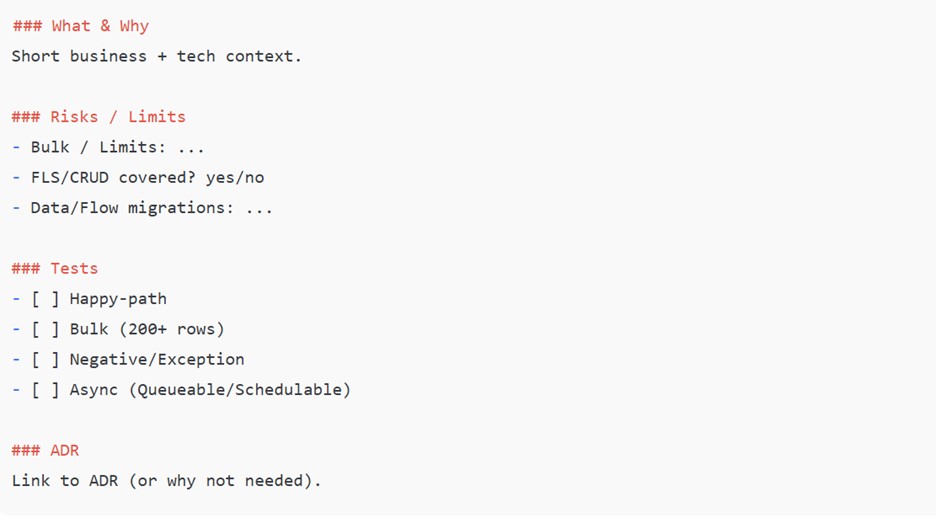The height and width of the screenshot is (518, 936).
Task: Click the Happy-path label text
Action: click(x=118, y=299)
